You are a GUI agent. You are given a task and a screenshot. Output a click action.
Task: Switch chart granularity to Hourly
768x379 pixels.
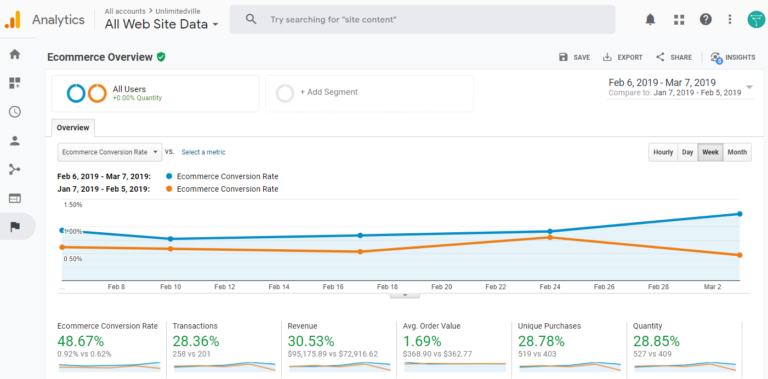click(663, 152)
